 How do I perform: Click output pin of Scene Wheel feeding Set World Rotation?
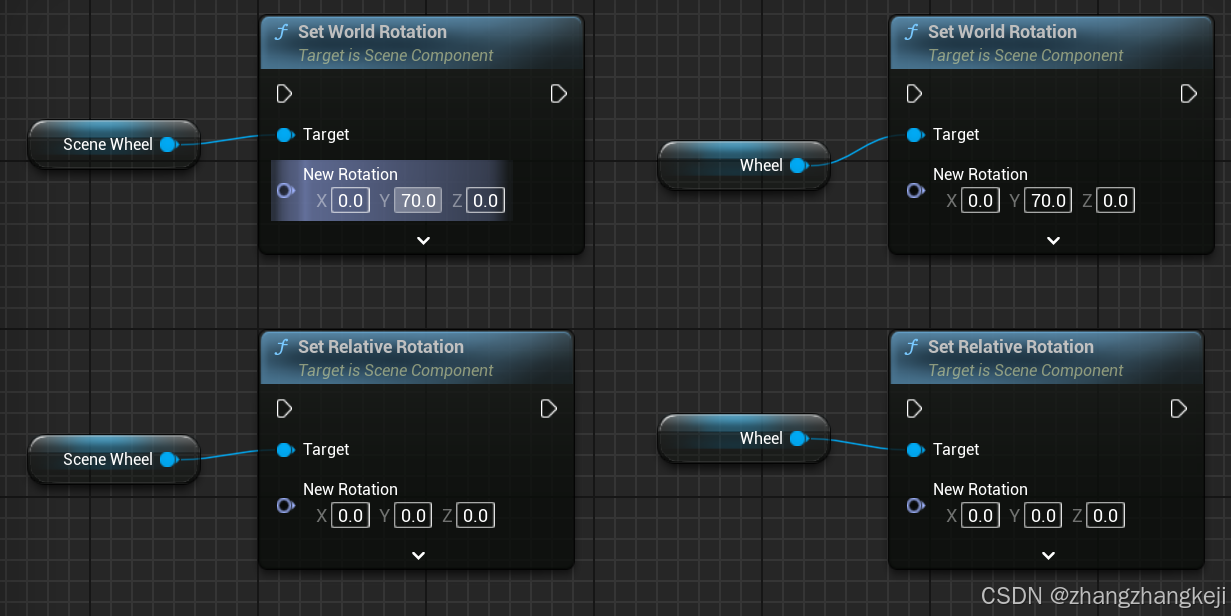point(169,145)
